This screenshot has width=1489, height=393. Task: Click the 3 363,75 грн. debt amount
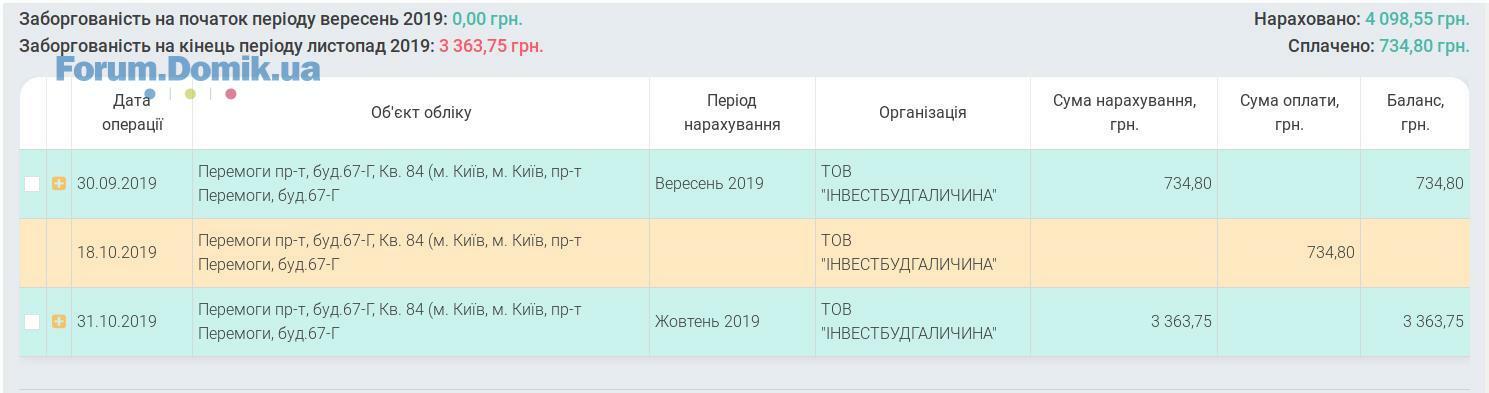pos(491,46)
